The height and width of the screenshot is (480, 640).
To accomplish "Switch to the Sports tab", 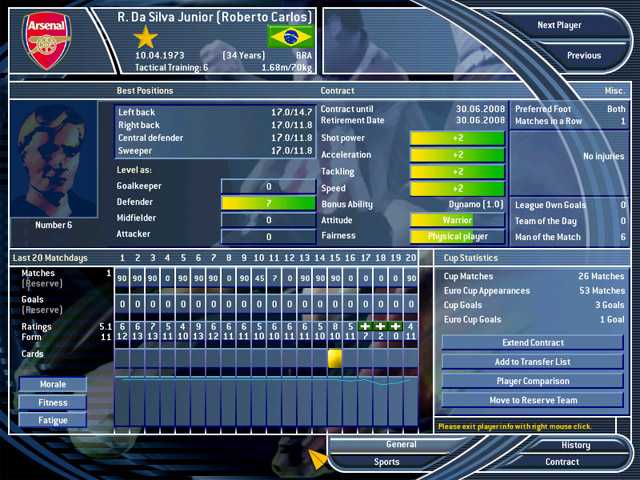I will (x=387, y=462).
